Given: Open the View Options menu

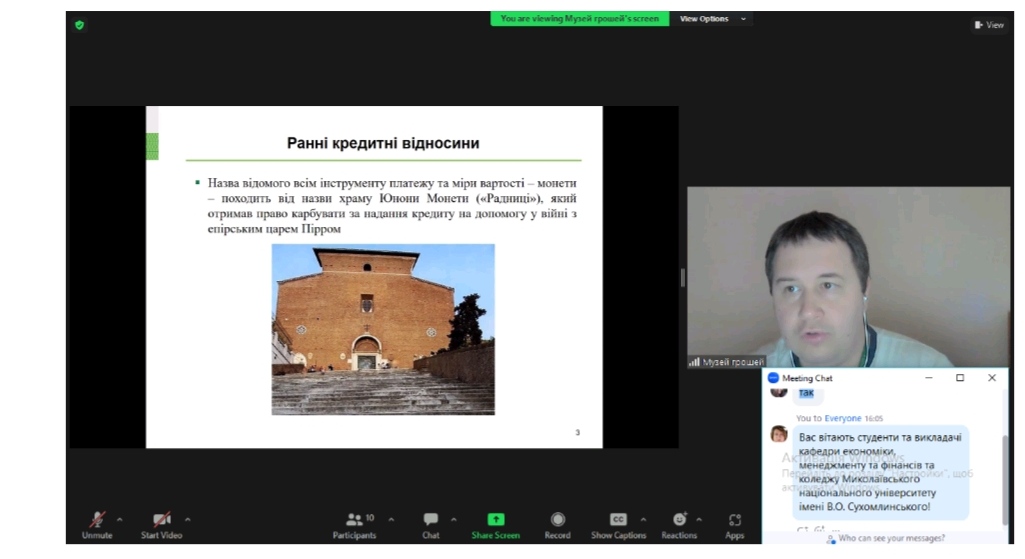Looking at the screenshot, I should (x=714, y=19).
